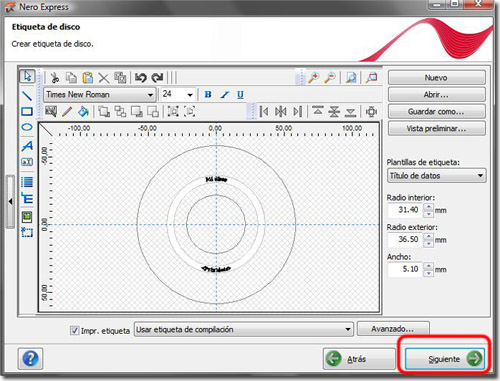Center objects vertically
This screenshot has width=500, height=381.
(334, 111)
